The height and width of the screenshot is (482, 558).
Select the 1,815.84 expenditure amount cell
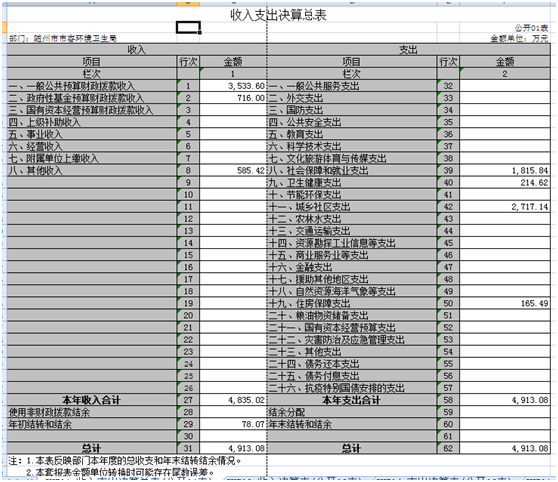505,171
